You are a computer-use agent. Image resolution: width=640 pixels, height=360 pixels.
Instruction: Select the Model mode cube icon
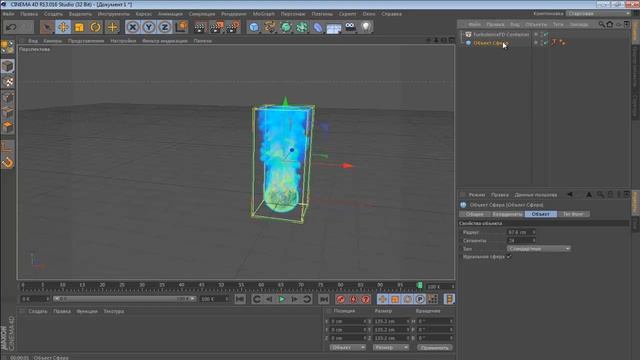7,66
